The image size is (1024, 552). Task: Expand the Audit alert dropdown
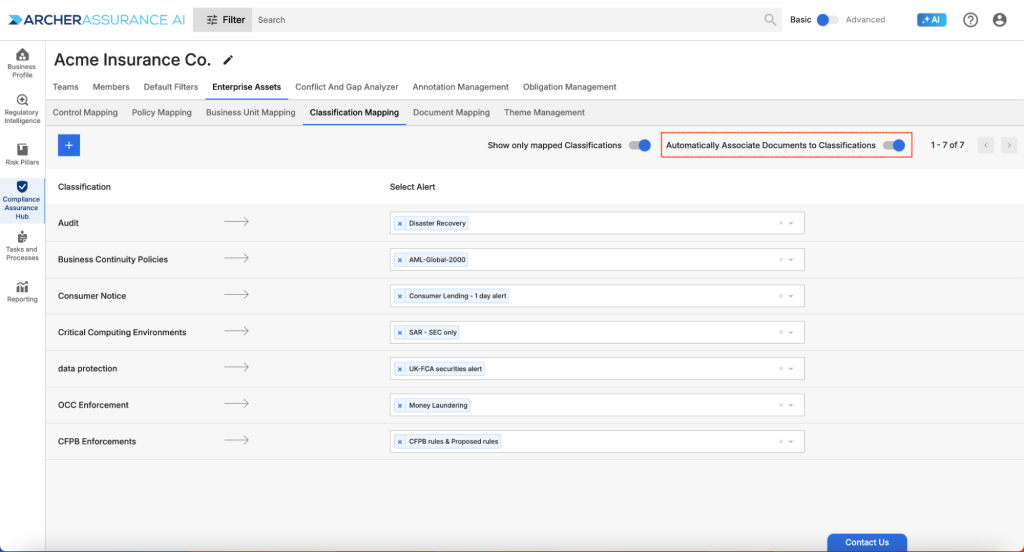click(x=791, y=223)
